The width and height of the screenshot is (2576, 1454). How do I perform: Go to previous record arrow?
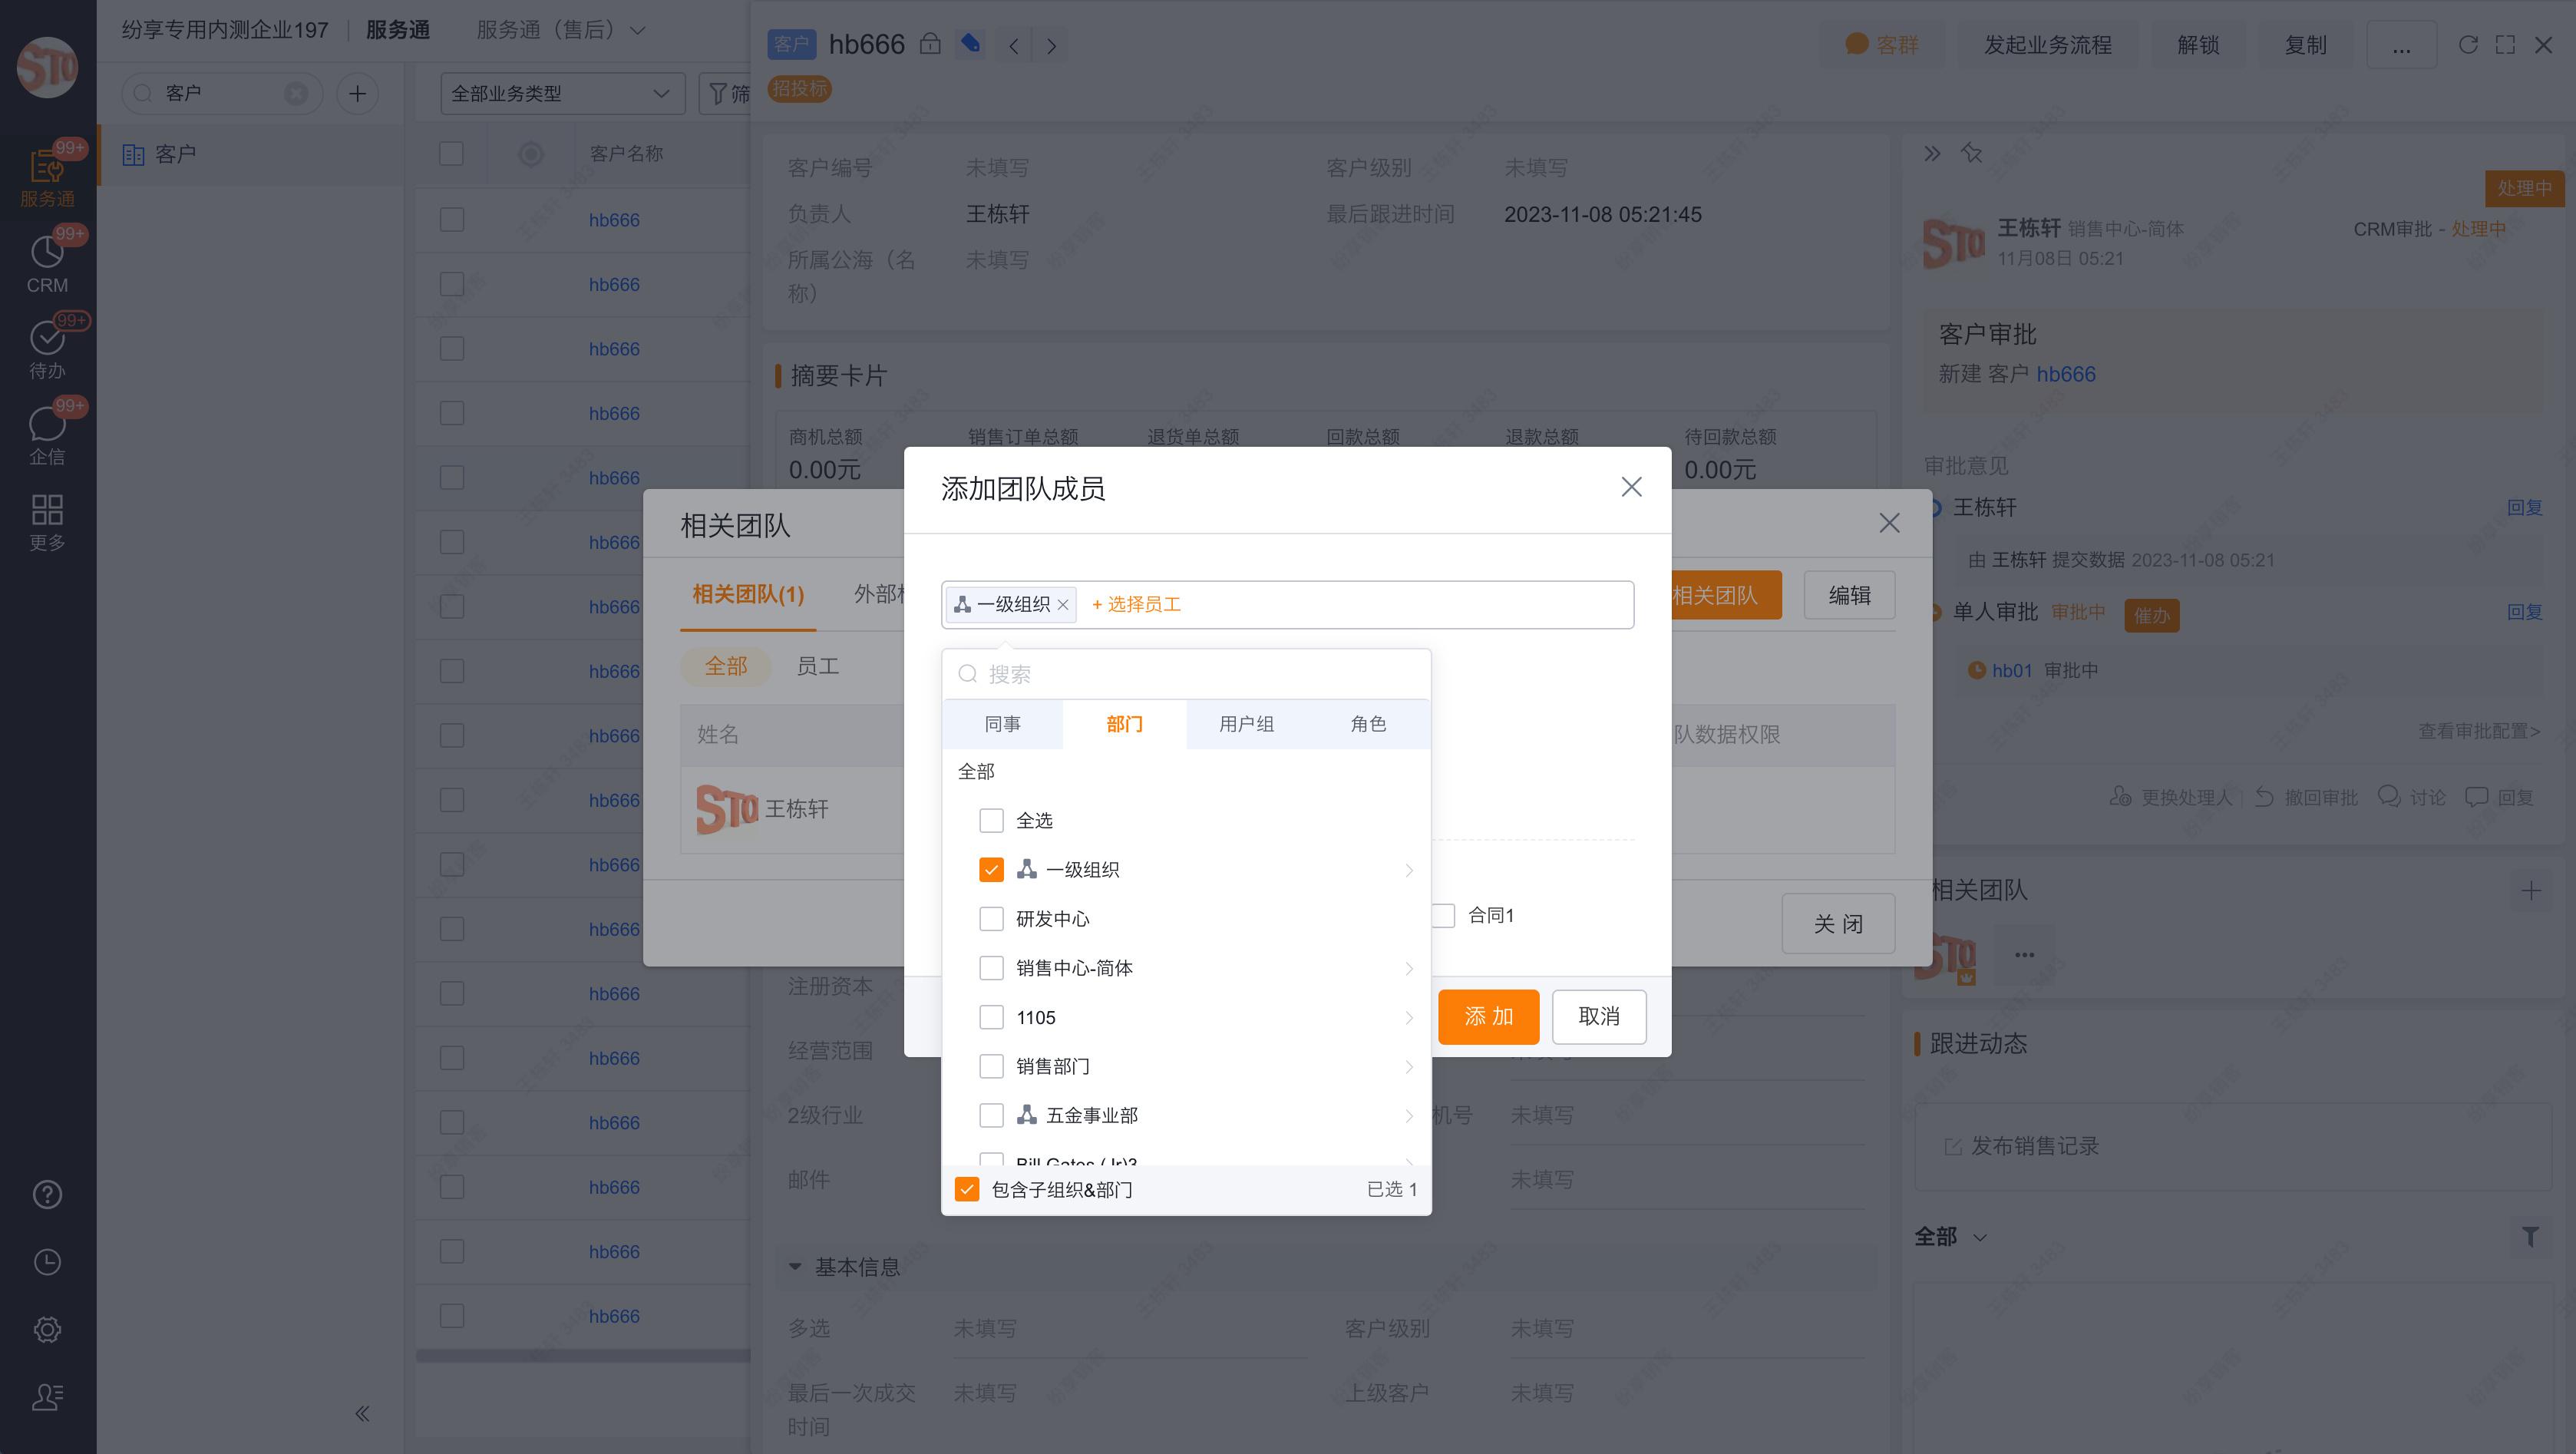click(1013, 45)
